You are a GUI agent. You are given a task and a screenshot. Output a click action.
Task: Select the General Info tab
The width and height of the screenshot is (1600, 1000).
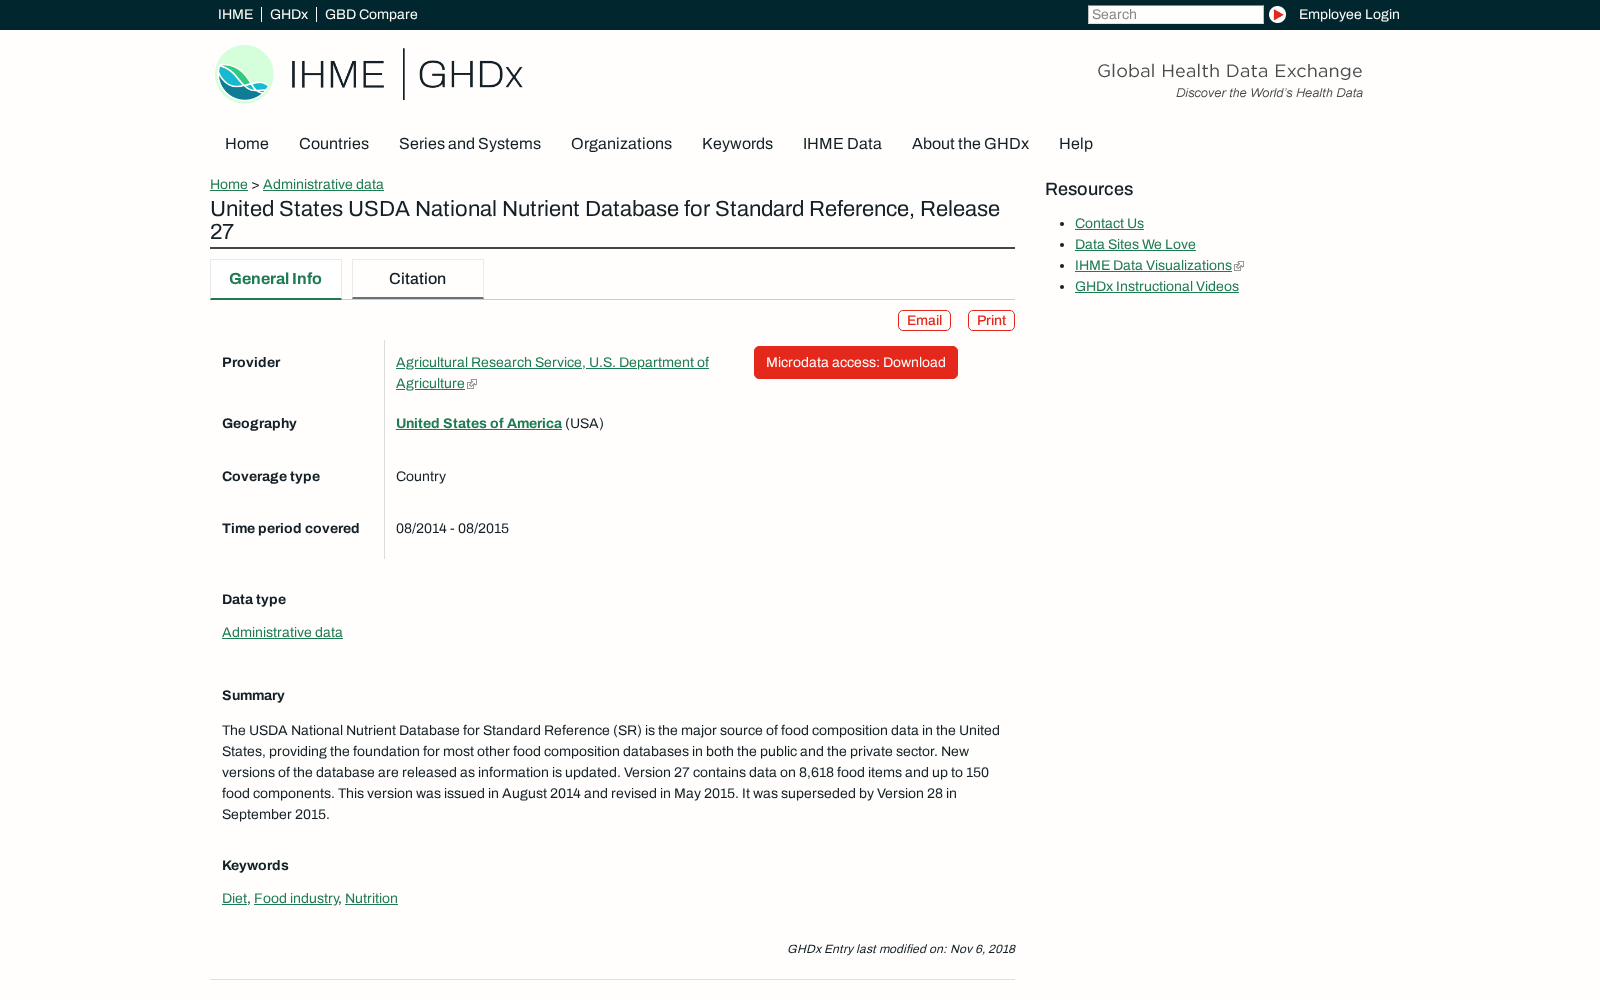[x=276, y=279]
